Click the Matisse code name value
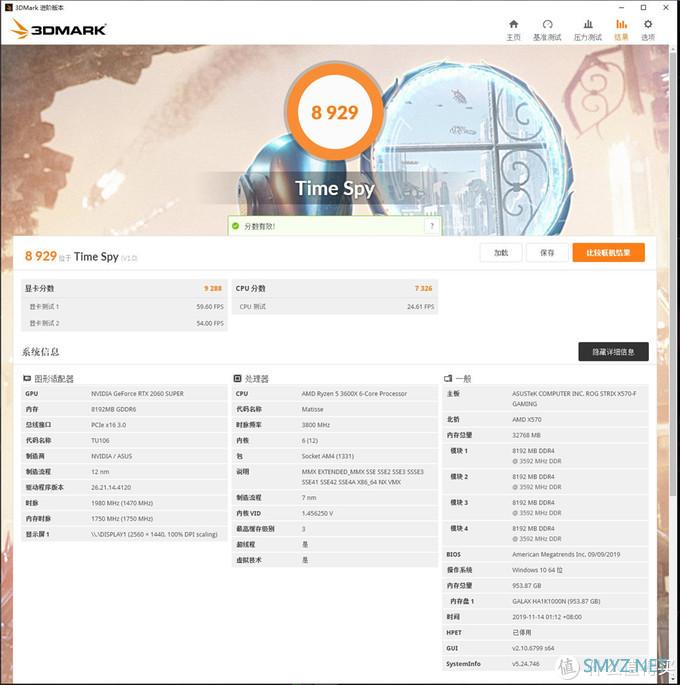Image resolution: width=680 pixels, height=685 pixels. pyautogui.click(x=312, y=409)
